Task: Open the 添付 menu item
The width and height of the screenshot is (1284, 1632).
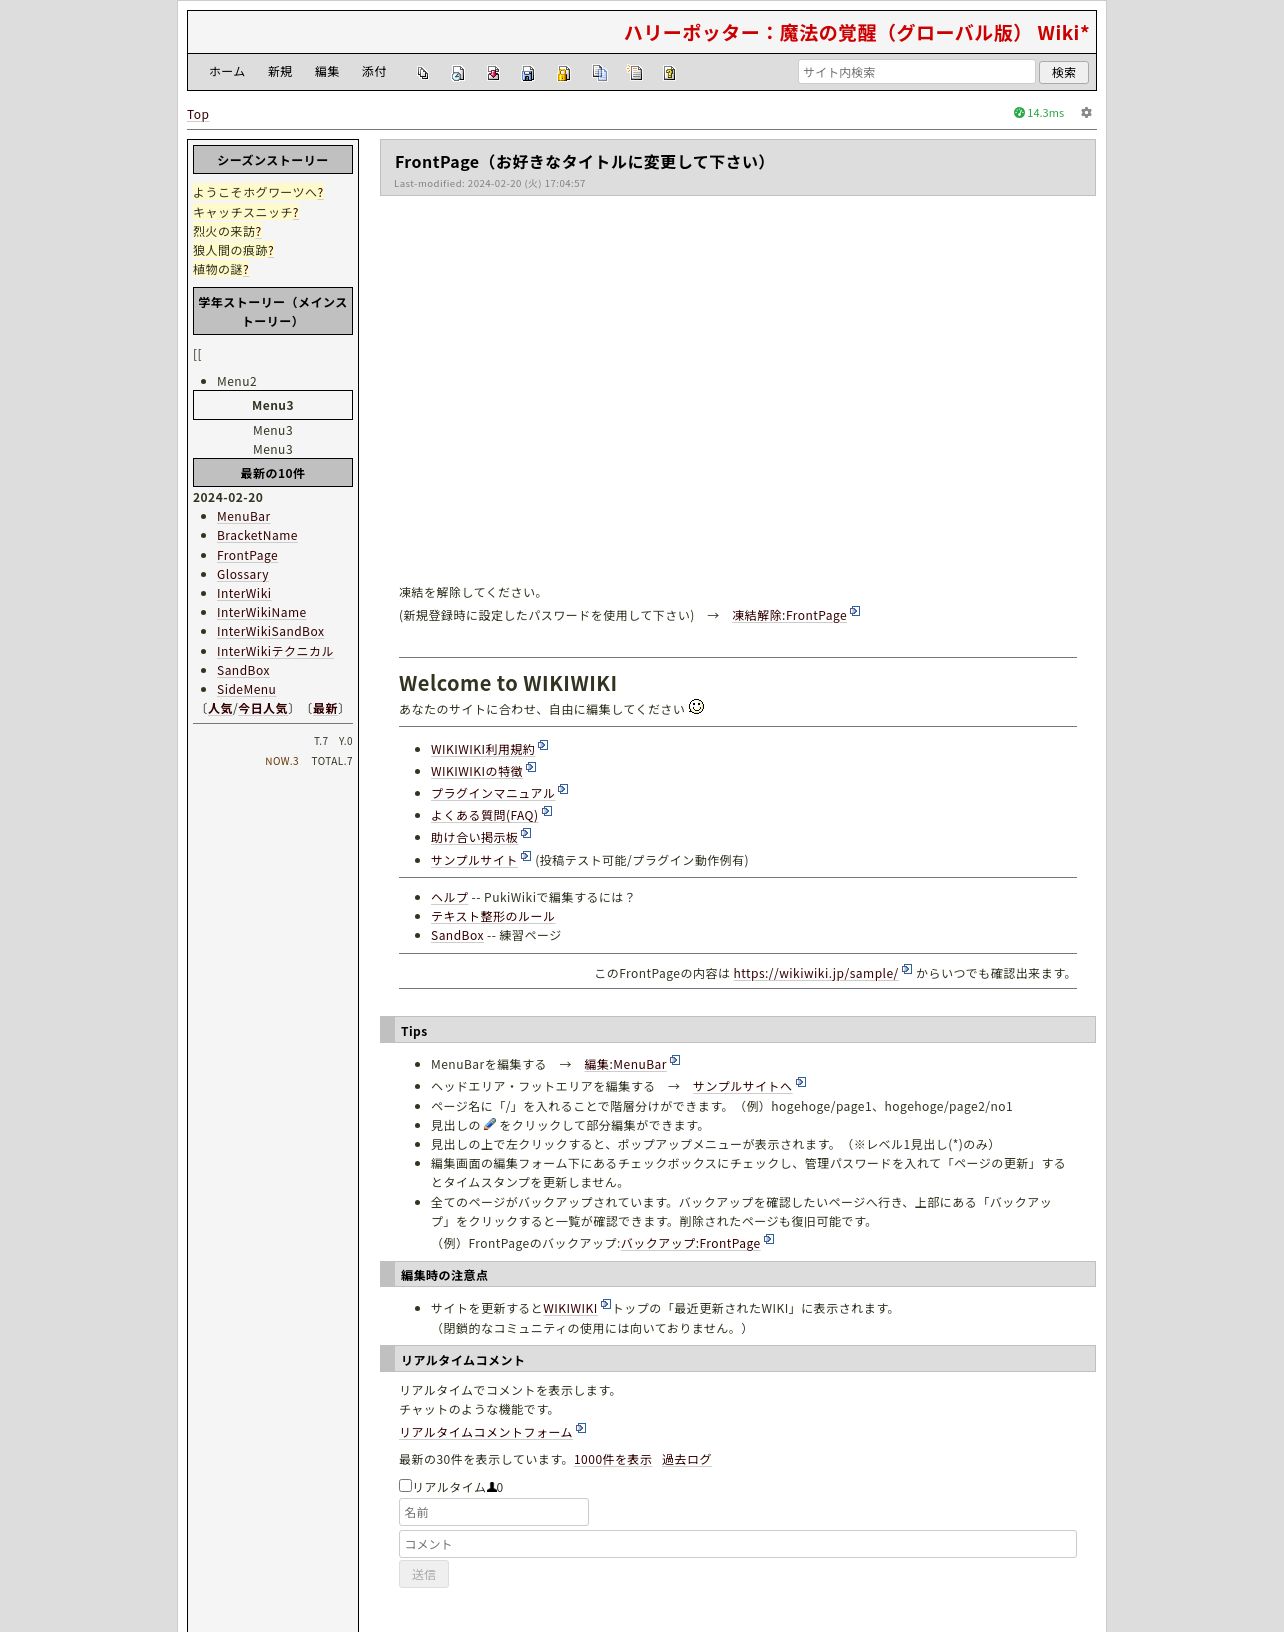Action: coord(374,72)
